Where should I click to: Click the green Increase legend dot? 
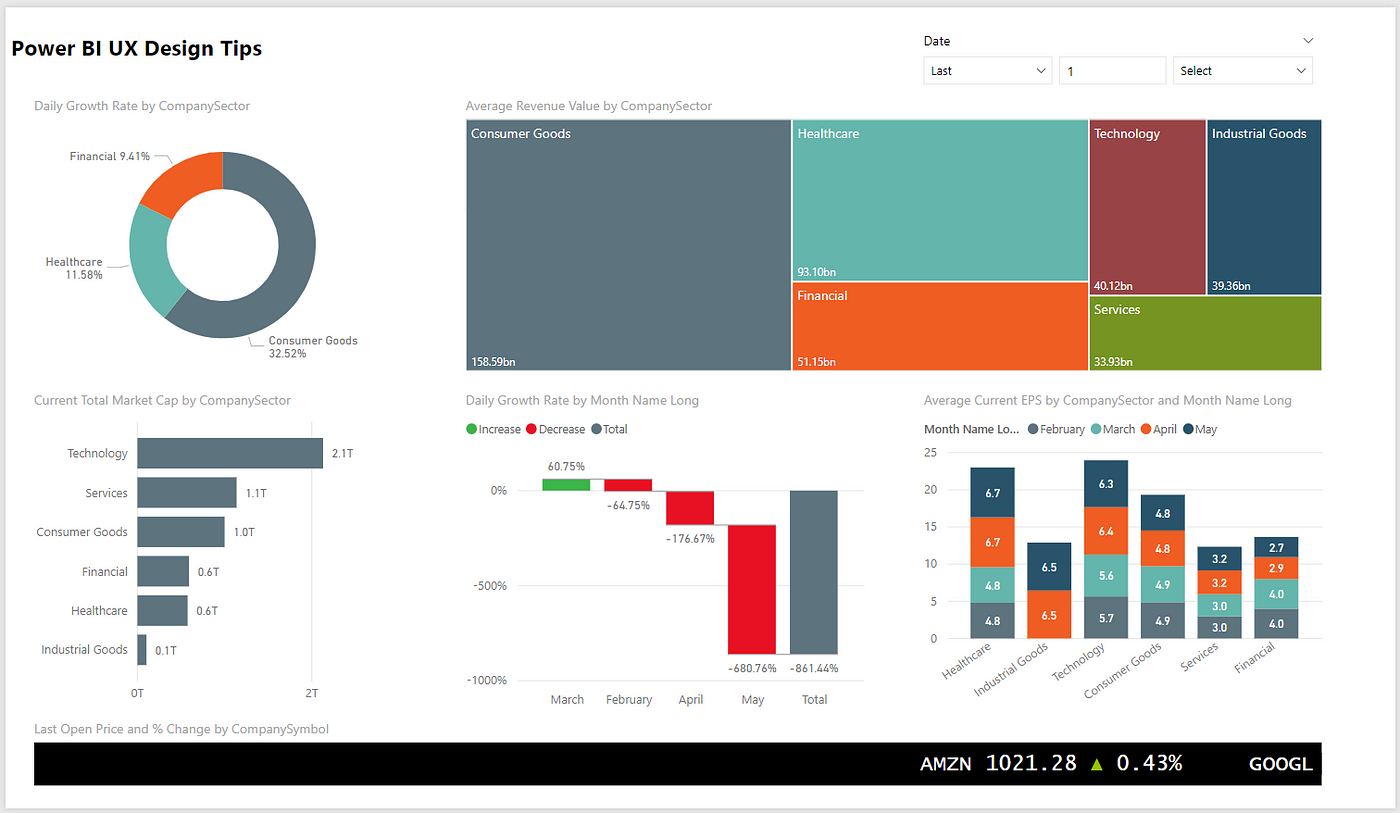(471, 429)
